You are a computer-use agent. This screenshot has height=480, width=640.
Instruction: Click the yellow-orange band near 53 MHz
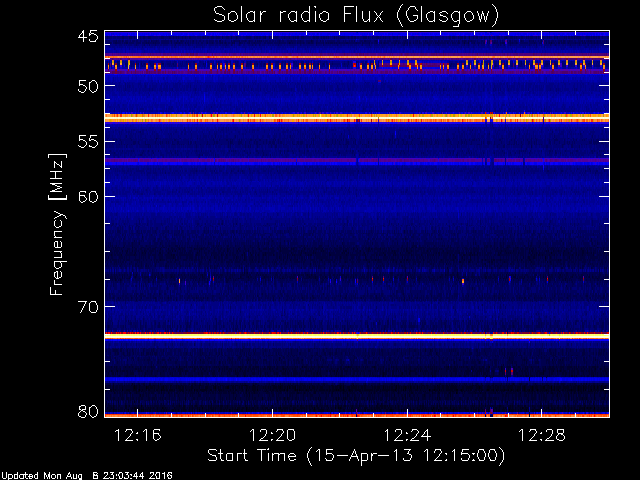357,118
